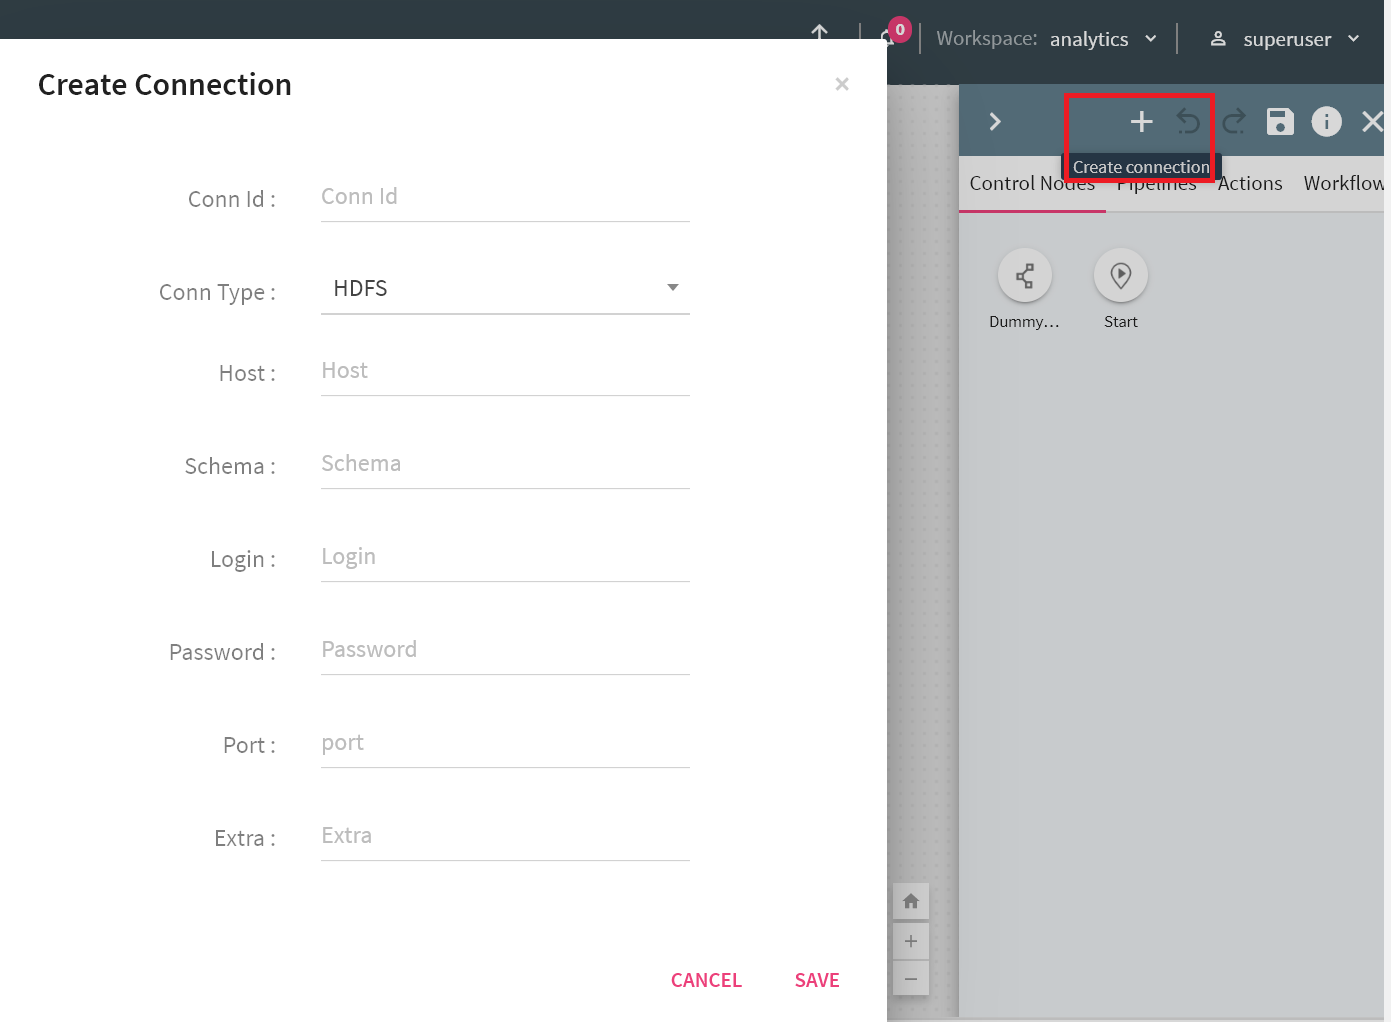Click the undo arrow icon
The image size is (1391, 1022).
coord(1188,122)
